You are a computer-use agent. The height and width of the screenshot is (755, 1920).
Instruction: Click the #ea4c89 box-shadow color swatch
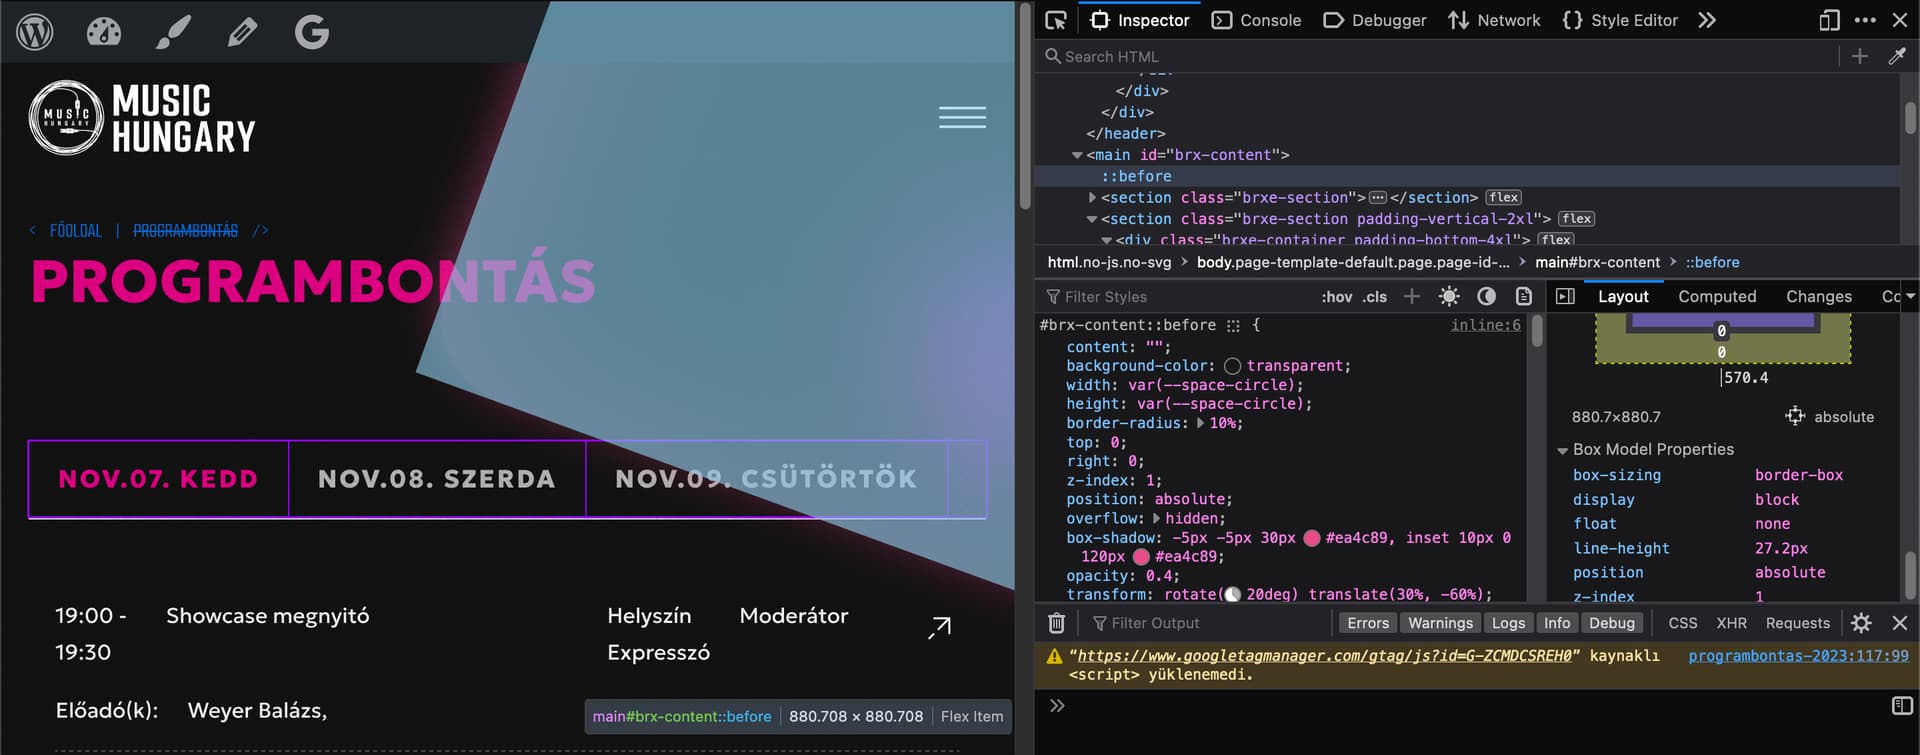coord(1312,538)
